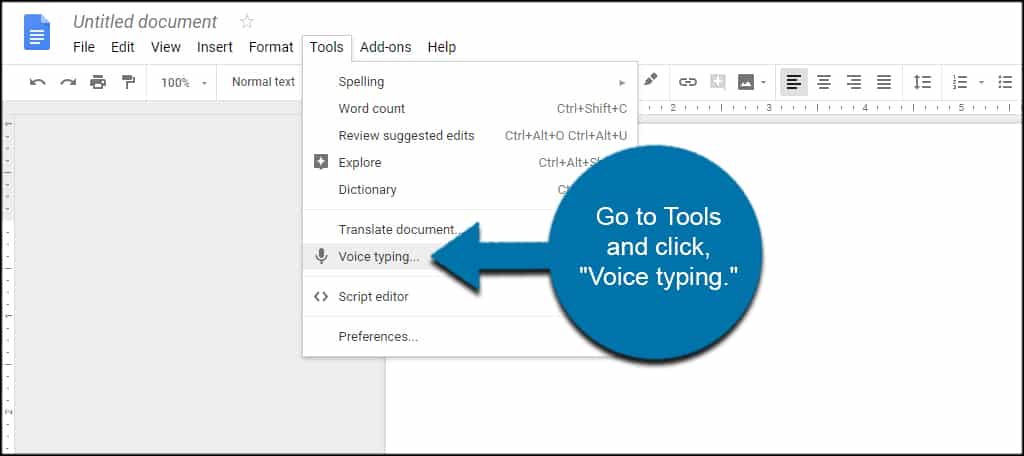Click the Add comment icon
Viewport: 1024px width, 456px height.
718,82
